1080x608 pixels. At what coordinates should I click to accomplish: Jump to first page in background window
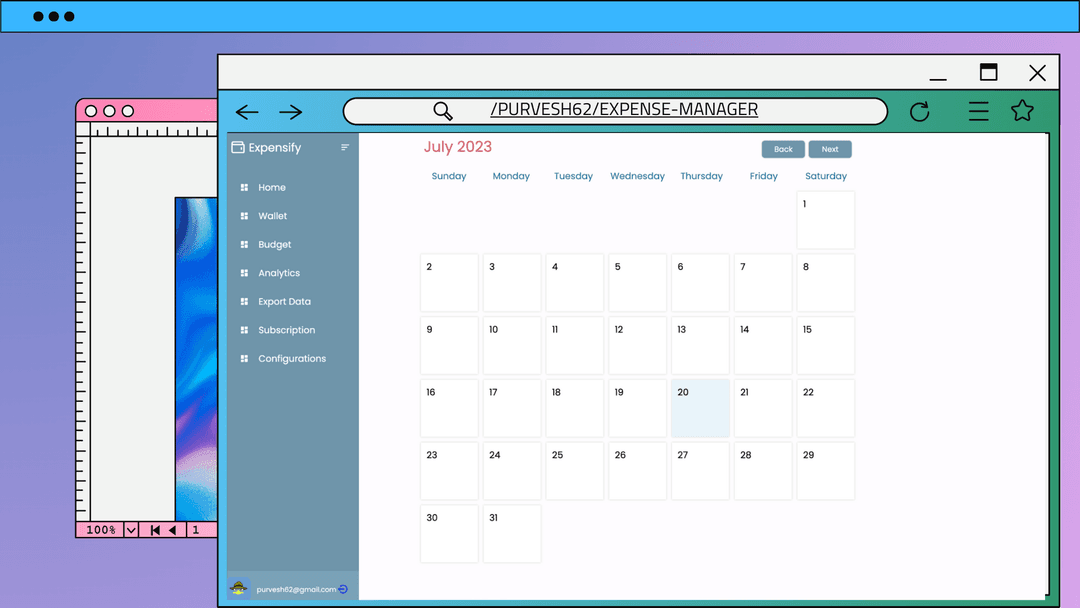pyautogui.click(x=155, y=530)
